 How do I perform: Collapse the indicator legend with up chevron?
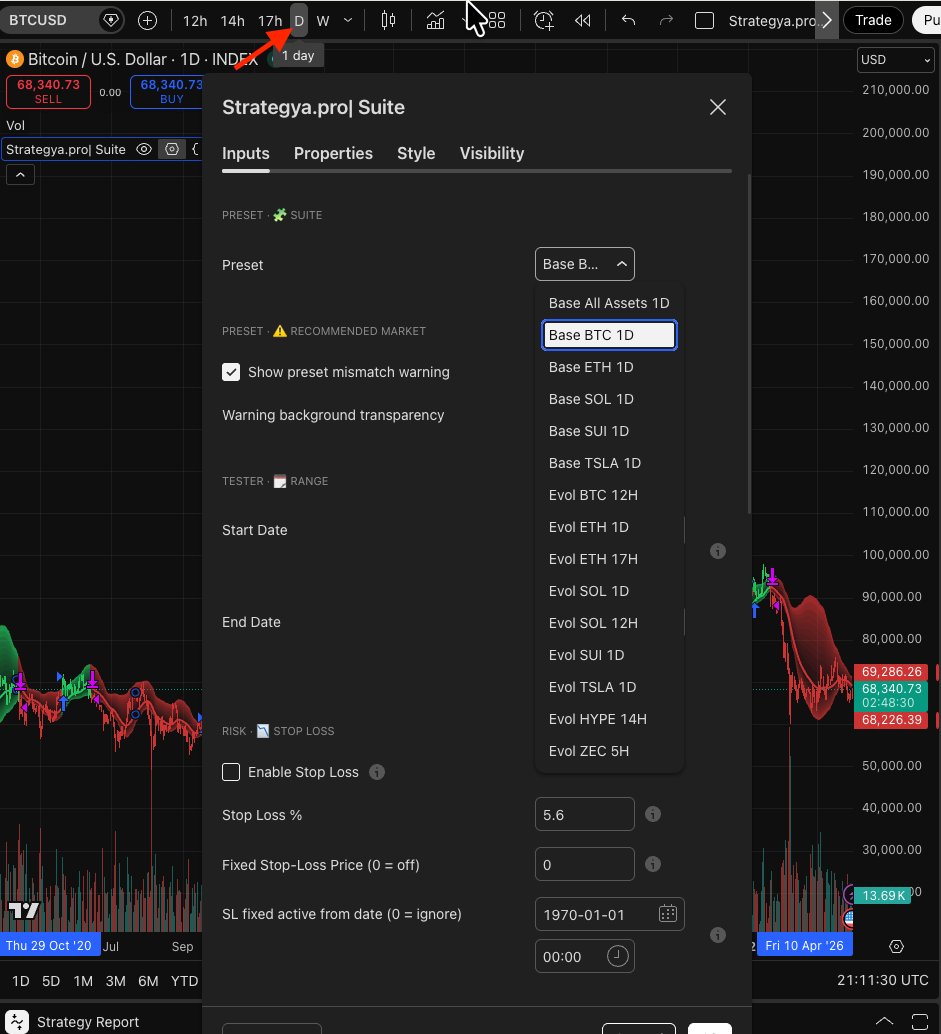tap(20, 175)
